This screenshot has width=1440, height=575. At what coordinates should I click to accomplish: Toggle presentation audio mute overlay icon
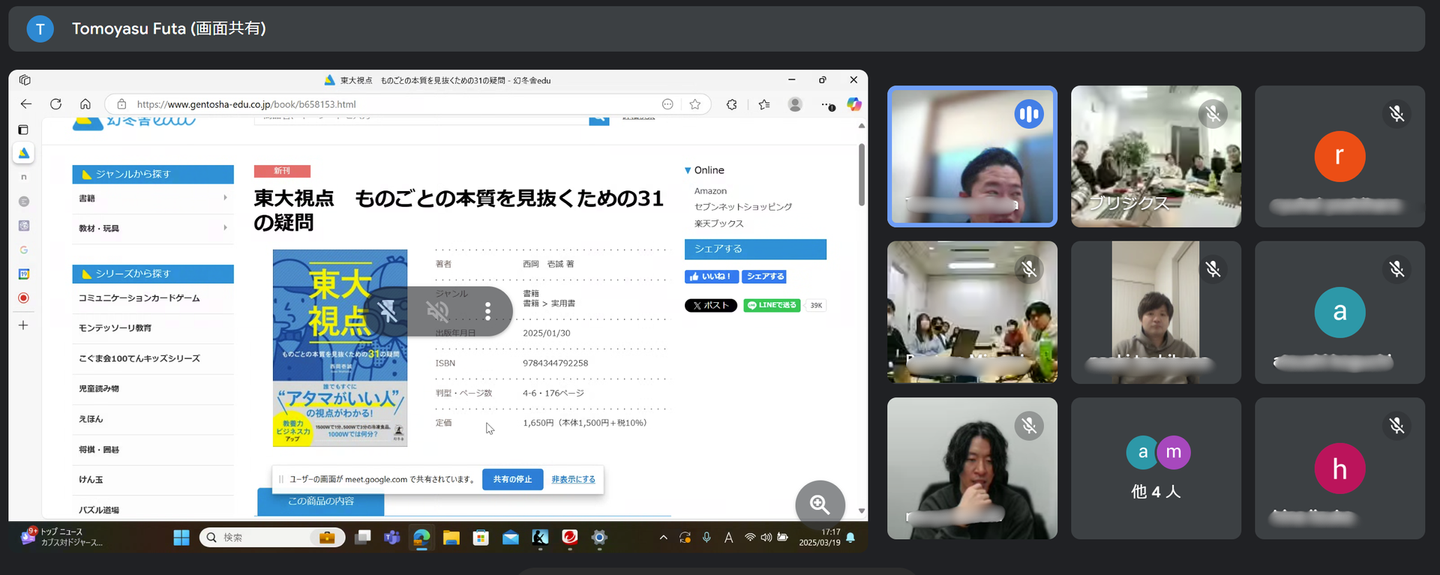[x=438, y=311]
